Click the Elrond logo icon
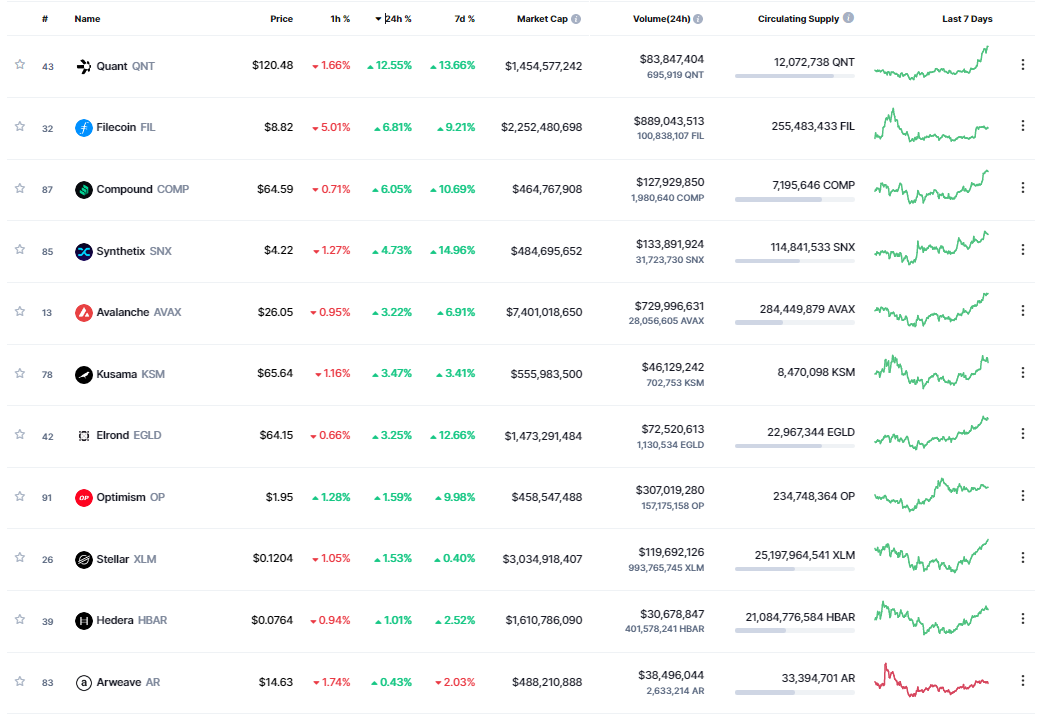1055x715 pixels. pos(83,436)
